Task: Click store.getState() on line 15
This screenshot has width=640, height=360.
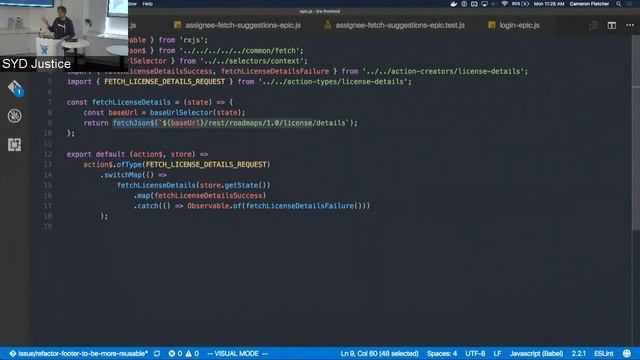Action: click(x=233, y=185)
